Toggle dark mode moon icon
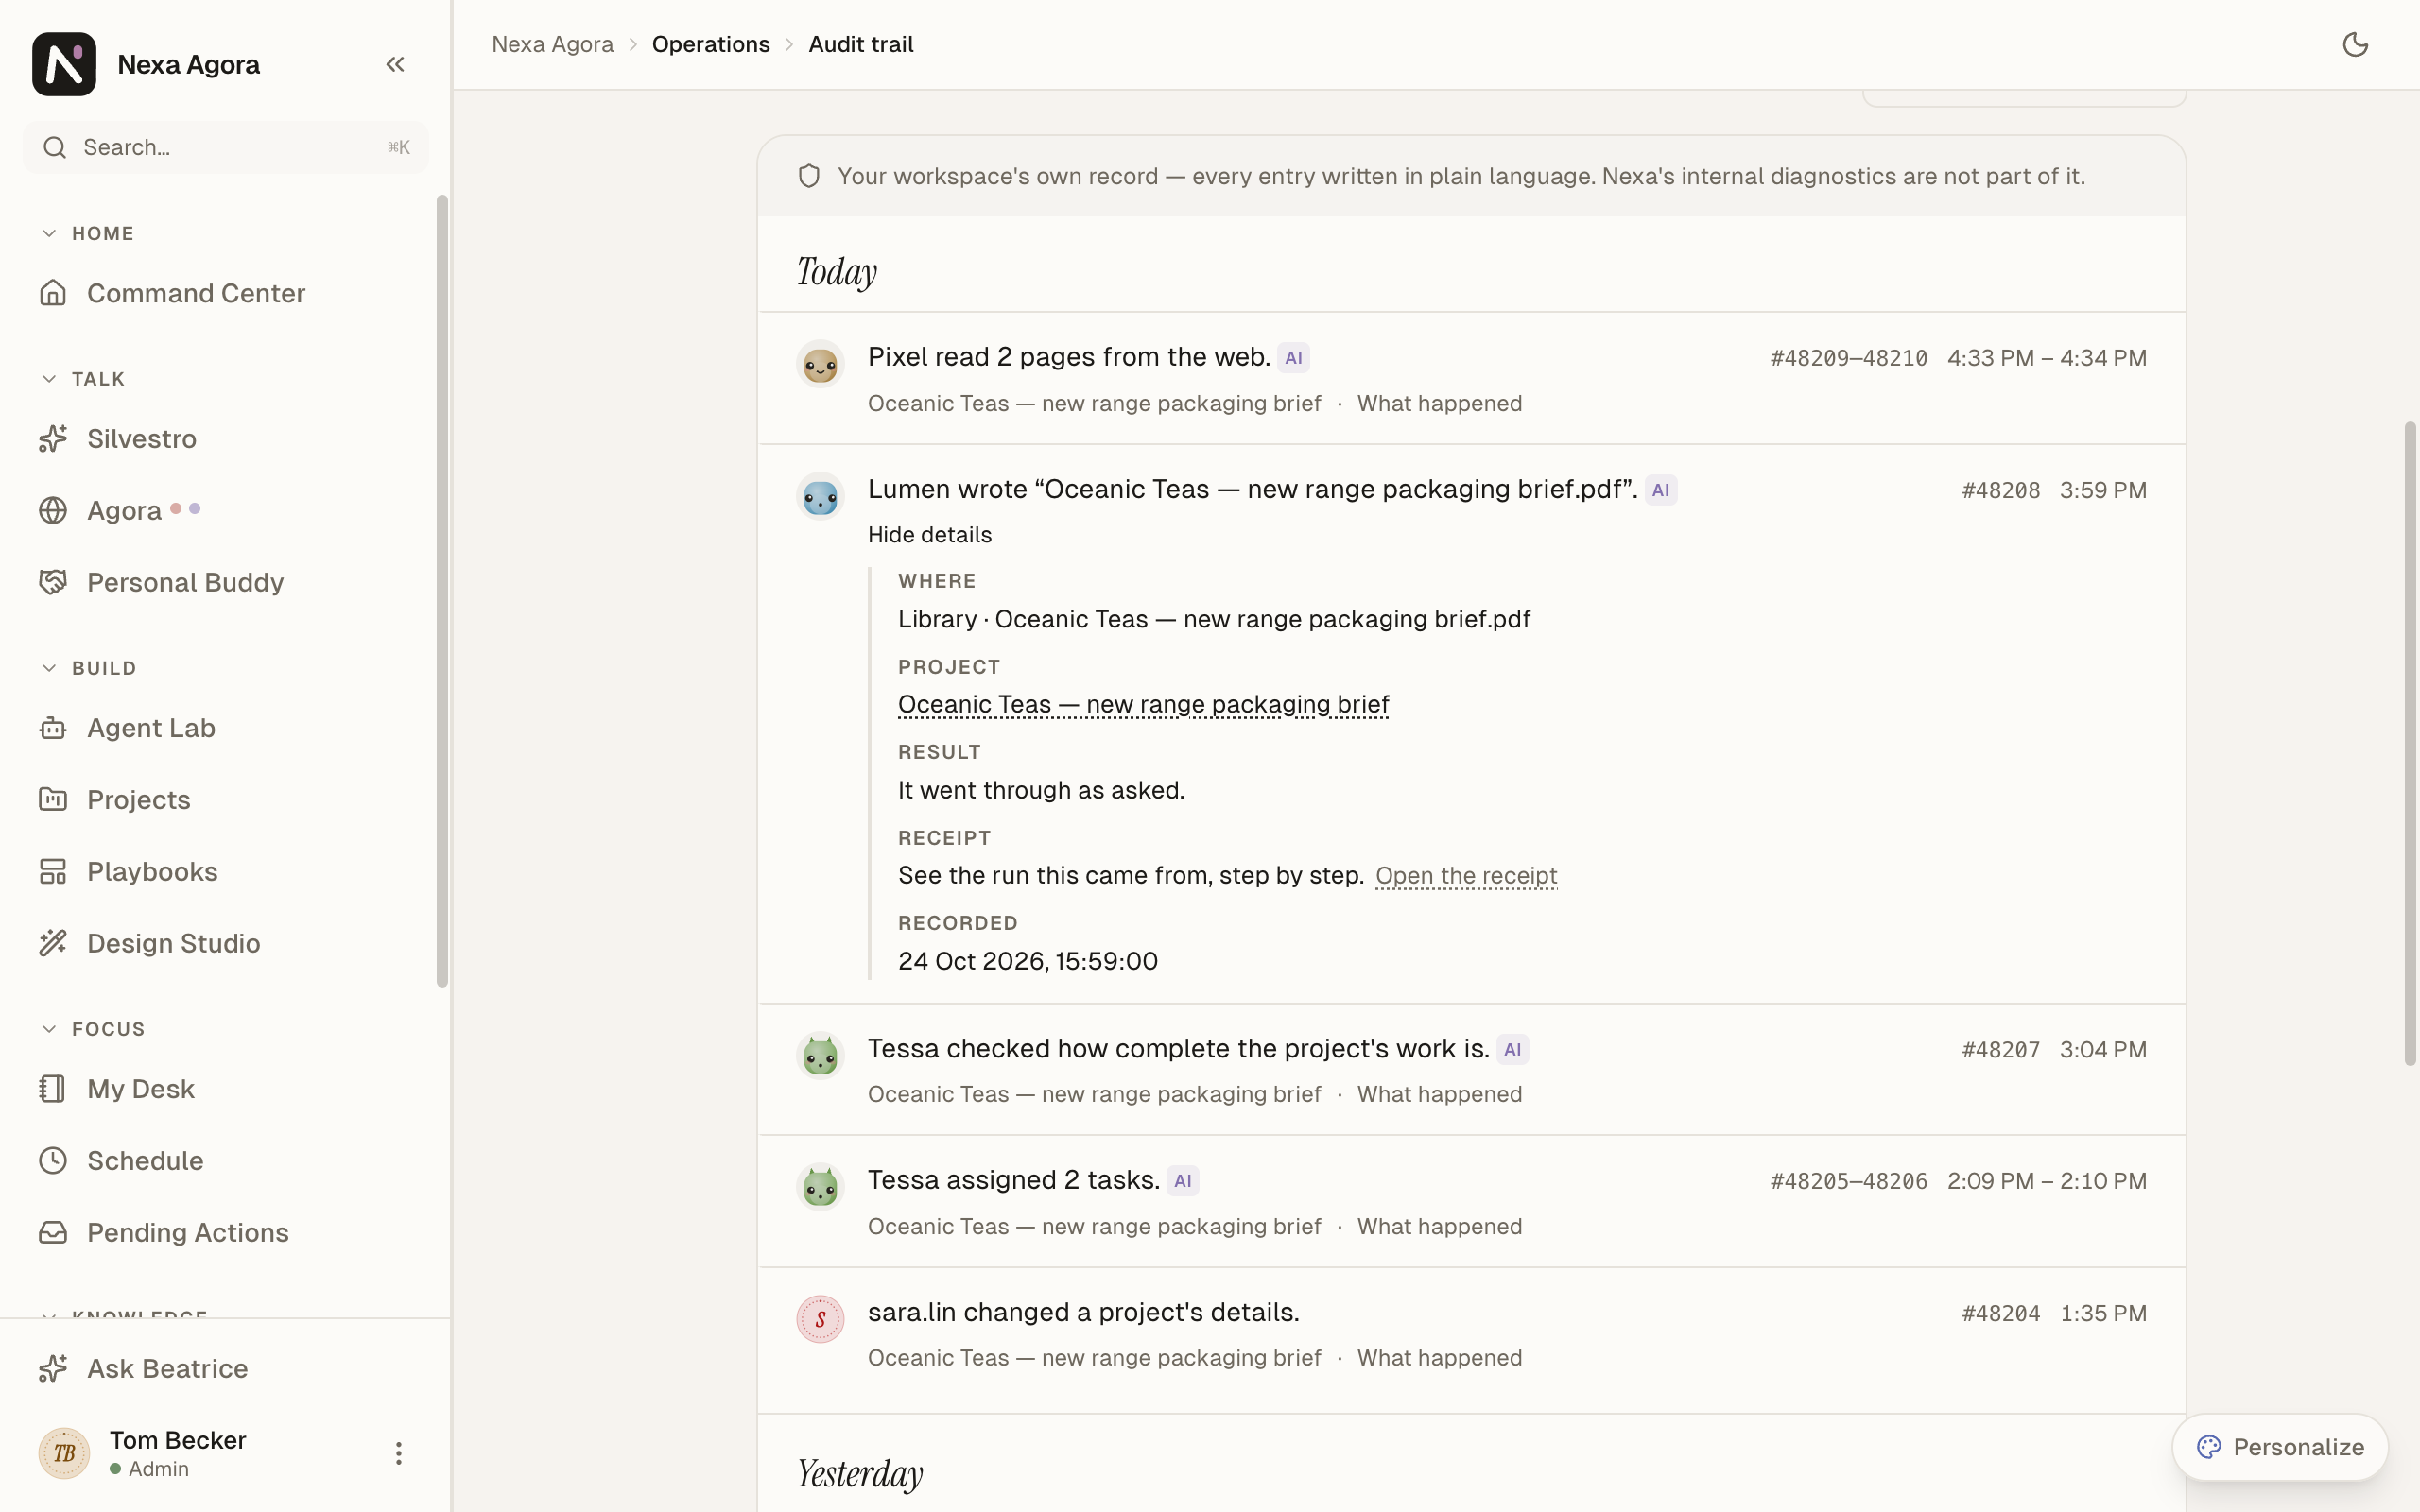This screenshot has height=1512, width=2420. click(2355, 44)
